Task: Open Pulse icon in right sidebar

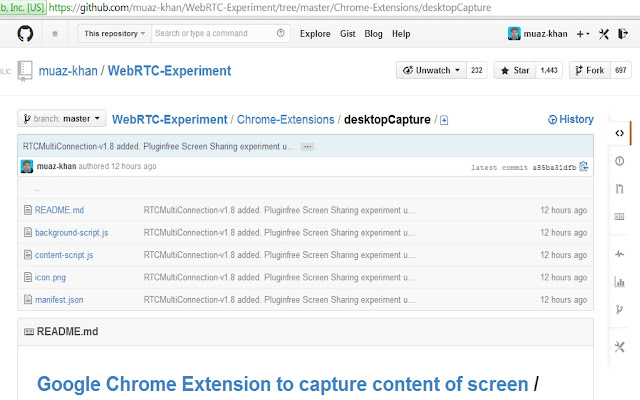Action: [x=620, y=254]
